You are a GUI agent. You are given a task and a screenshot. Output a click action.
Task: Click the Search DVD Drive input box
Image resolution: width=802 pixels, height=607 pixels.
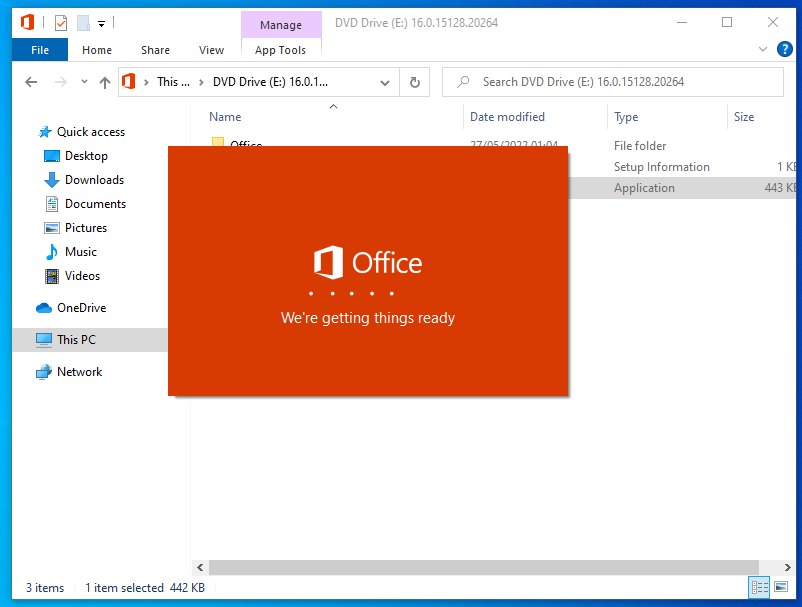click(x=613, y=82)
